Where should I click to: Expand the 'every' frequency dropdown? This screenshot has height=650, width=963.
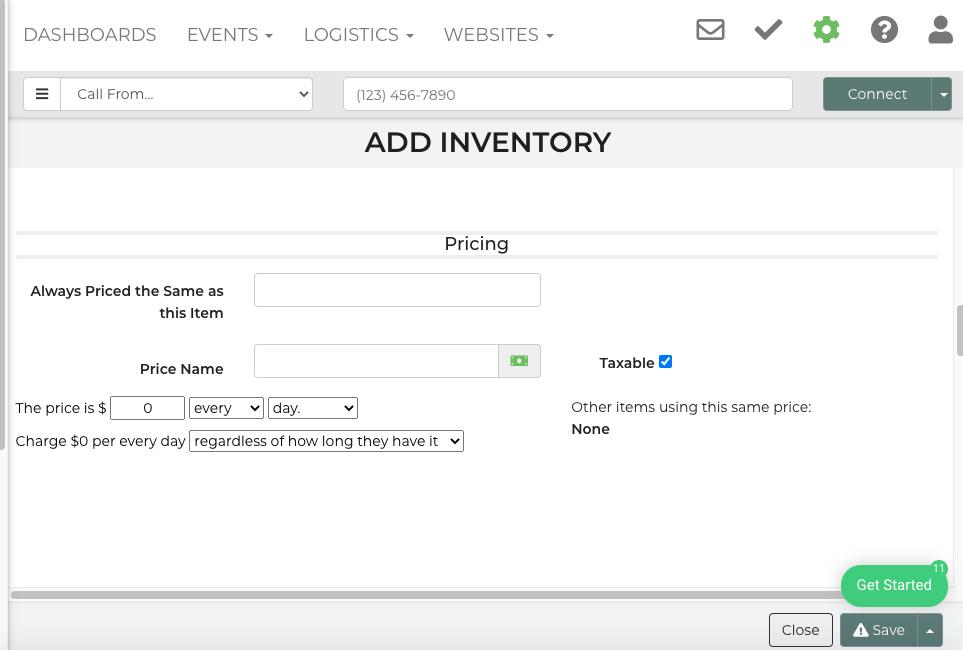[x=226, y=408]
